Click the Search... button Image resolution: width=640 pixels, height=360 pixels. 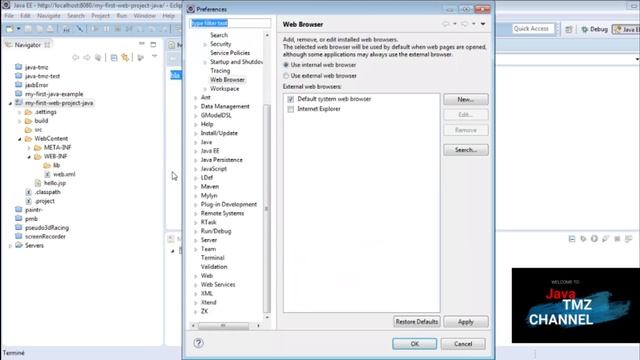(466, 150)
